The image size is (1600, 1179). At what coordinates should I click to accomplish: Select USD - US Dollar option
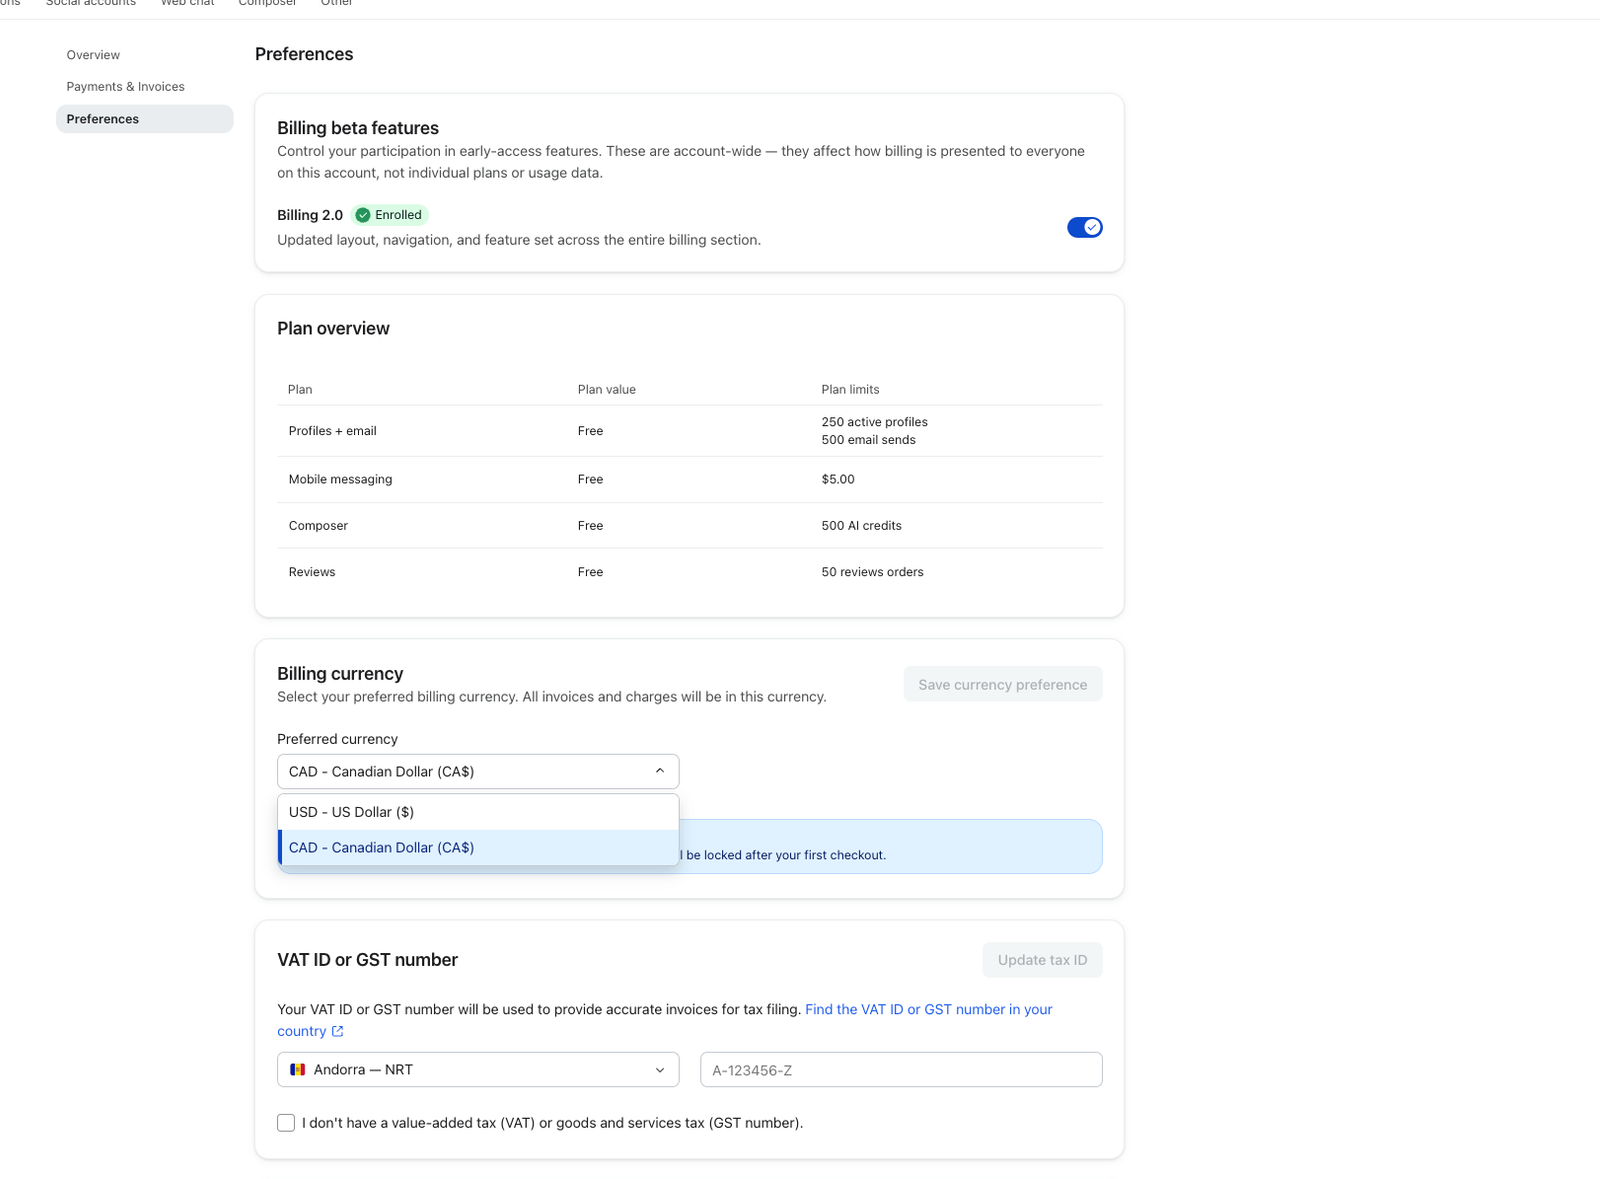(x=478, y=812)
